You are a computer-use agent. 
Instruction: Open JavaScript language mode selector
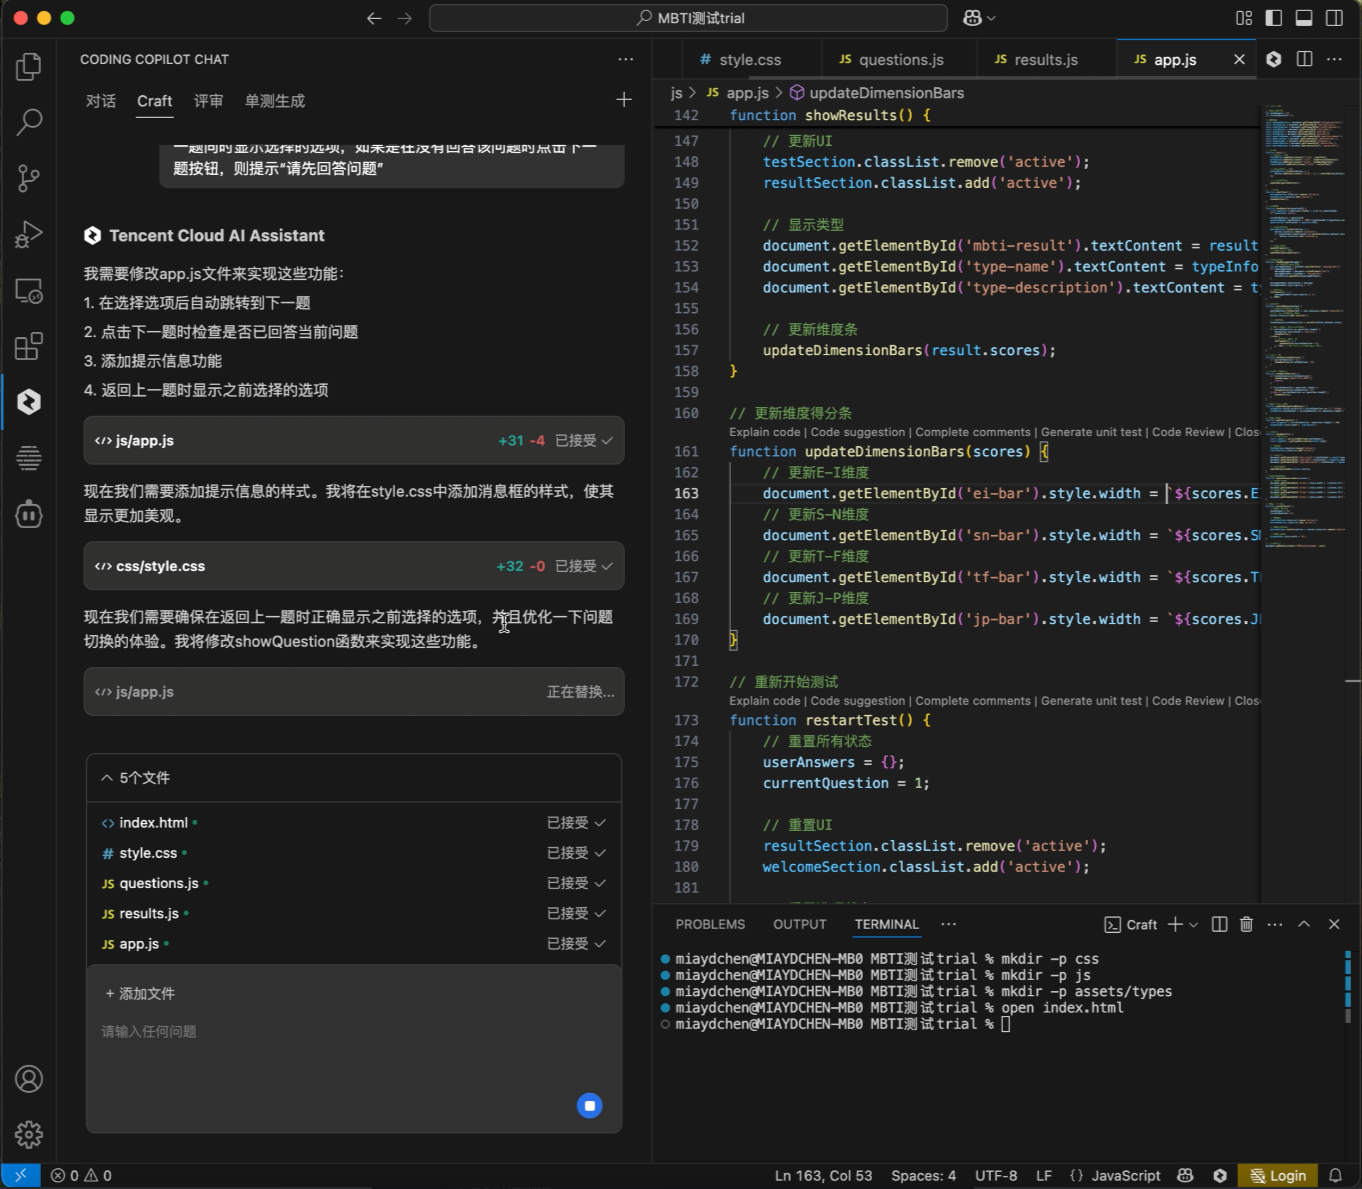pos(1126,1176)
